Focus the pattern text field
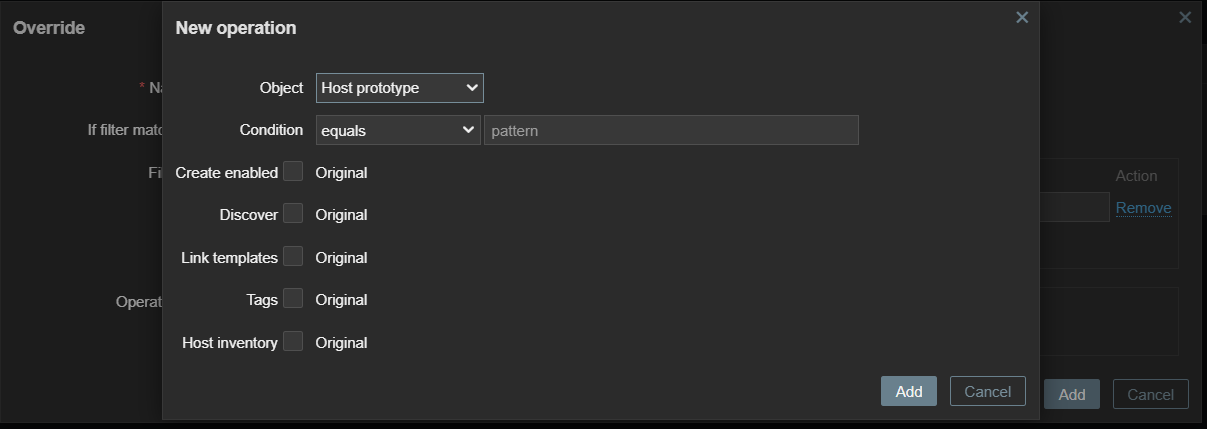The height and width of the screenshot is (429, 1207). 671,130
